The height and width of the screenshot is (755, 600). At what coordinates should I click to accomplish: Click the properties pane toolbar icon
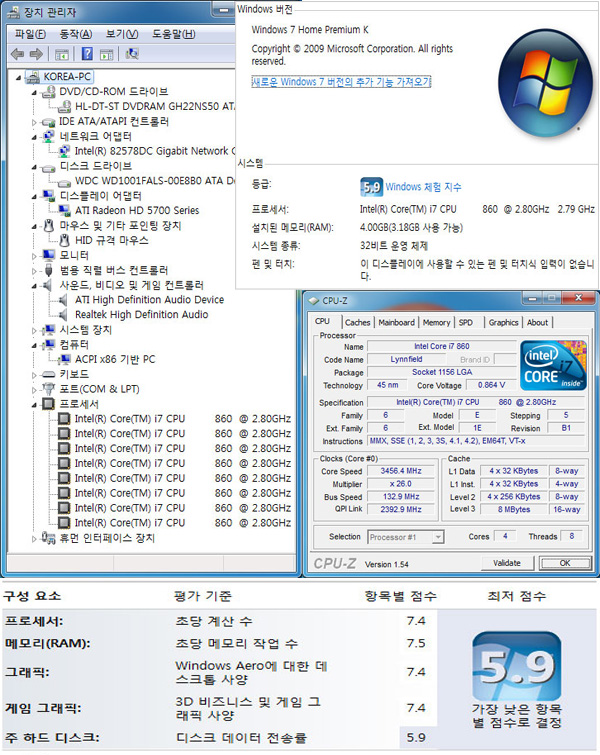[106, 54]
